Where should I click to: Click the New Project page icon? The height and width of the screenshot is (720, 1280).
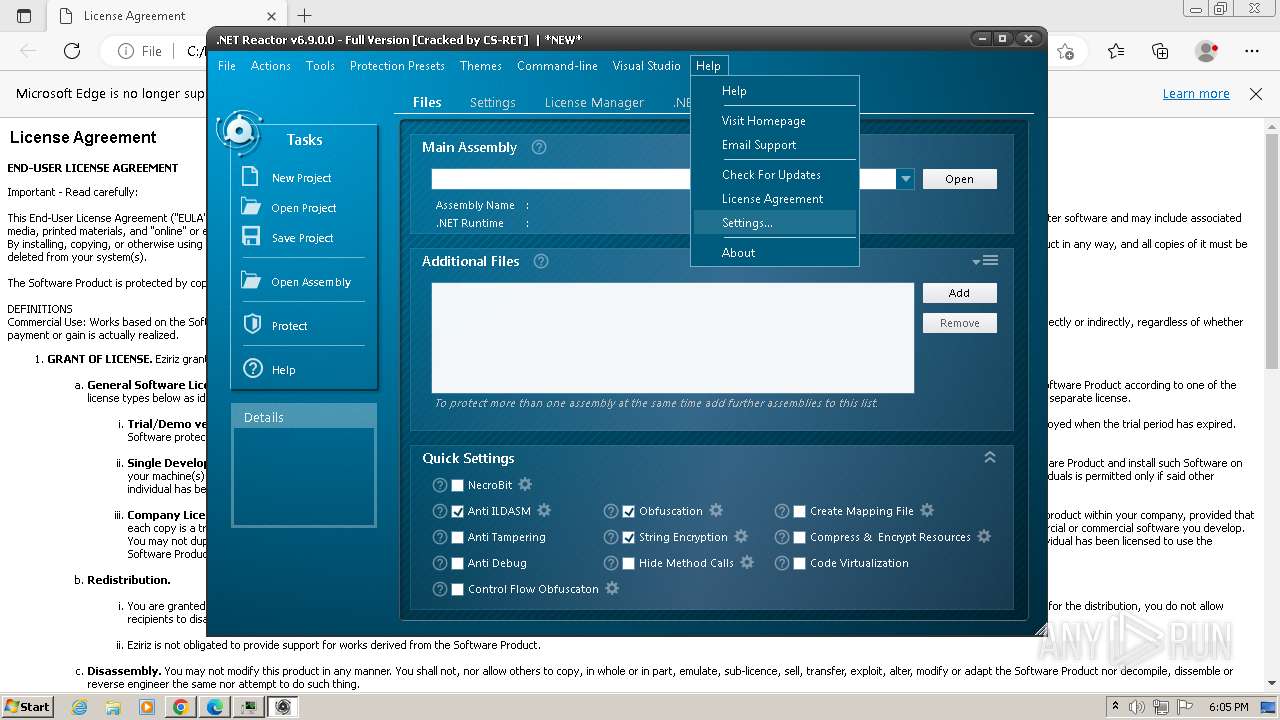point(252,177)
